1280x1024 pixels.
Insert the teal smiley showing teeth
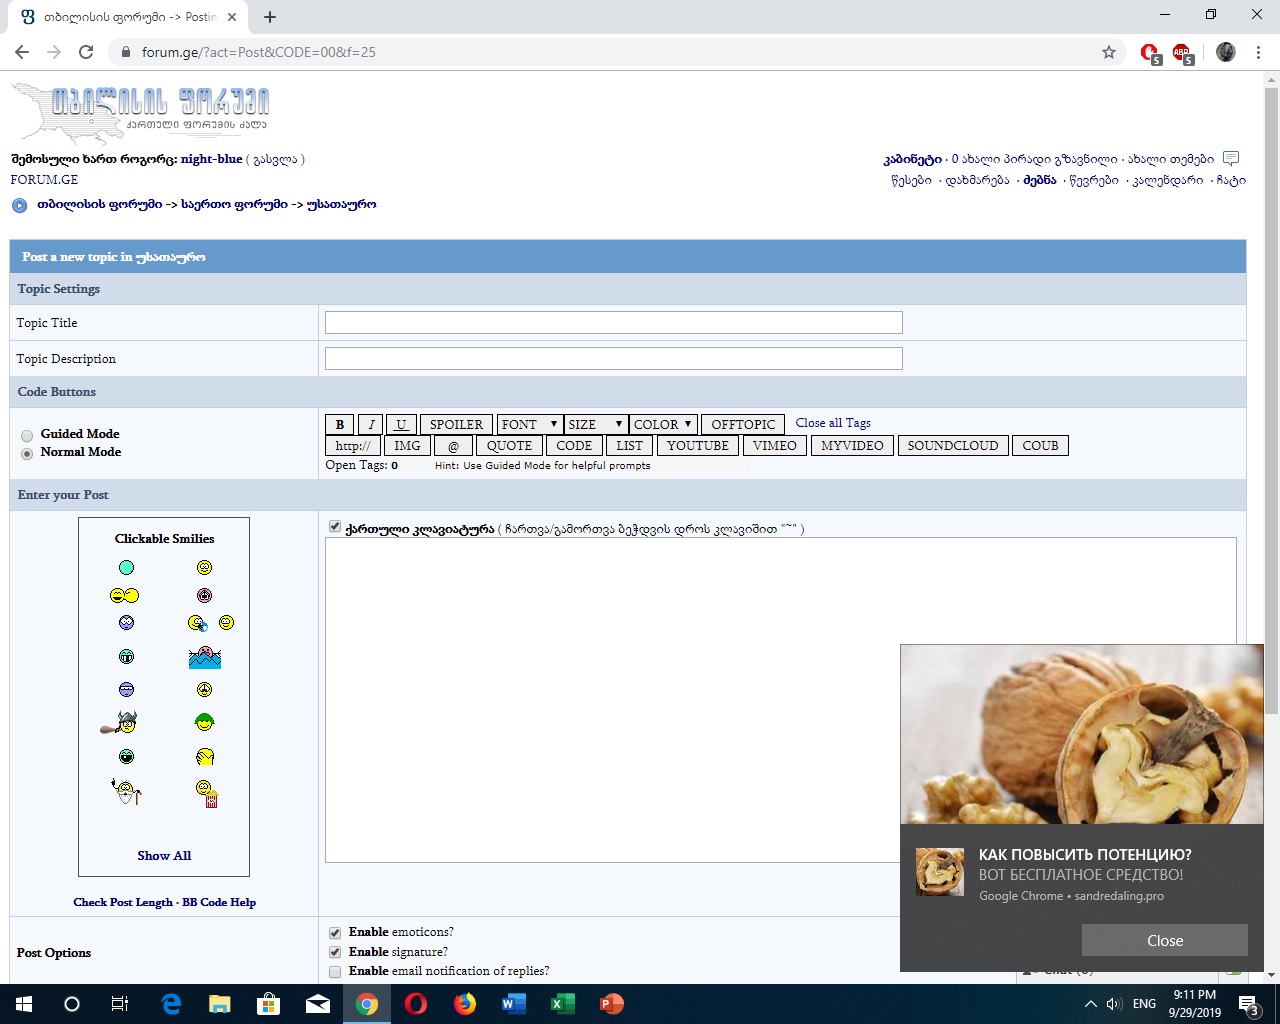pyautogui.click(x=126, y=657)
